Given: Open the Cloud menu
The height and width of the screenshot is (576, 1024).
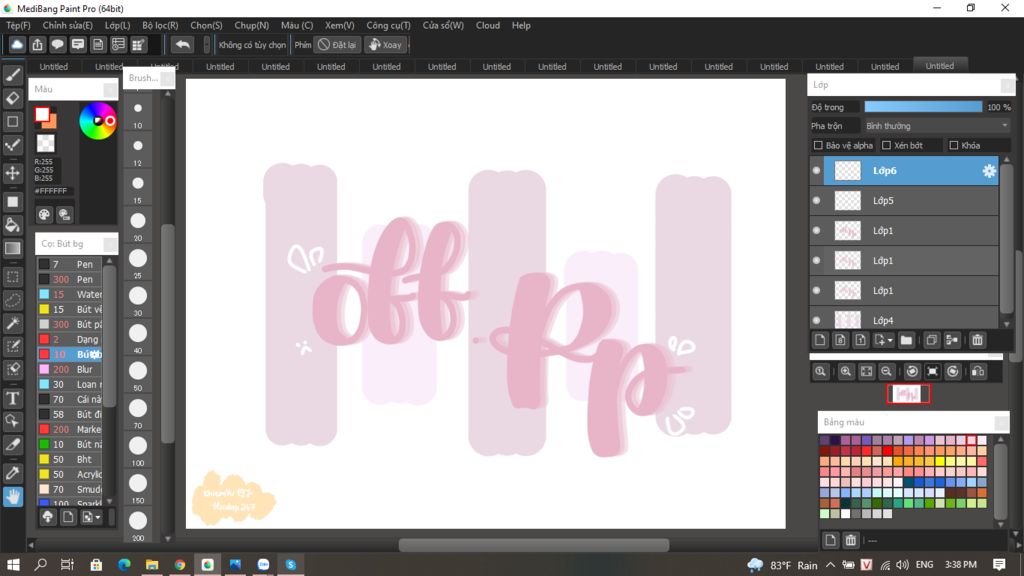Looking at the screenshot, I should pos(487,25).
